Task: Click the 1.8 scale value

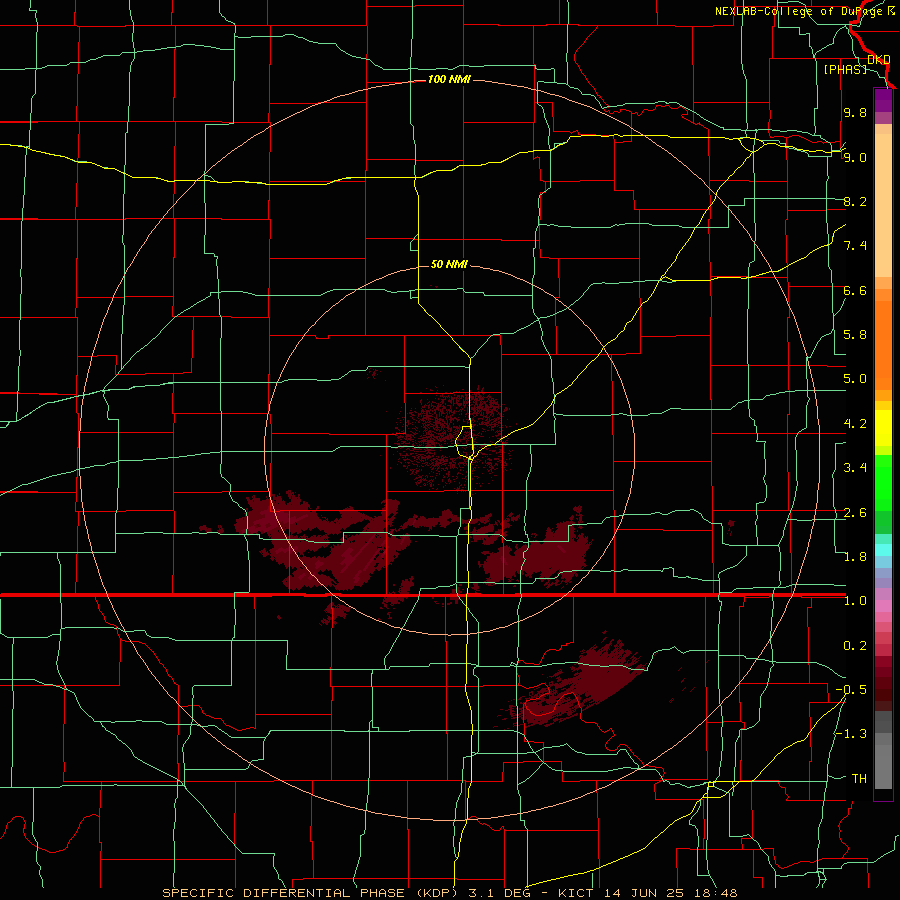Action: [x=855, y=557]
